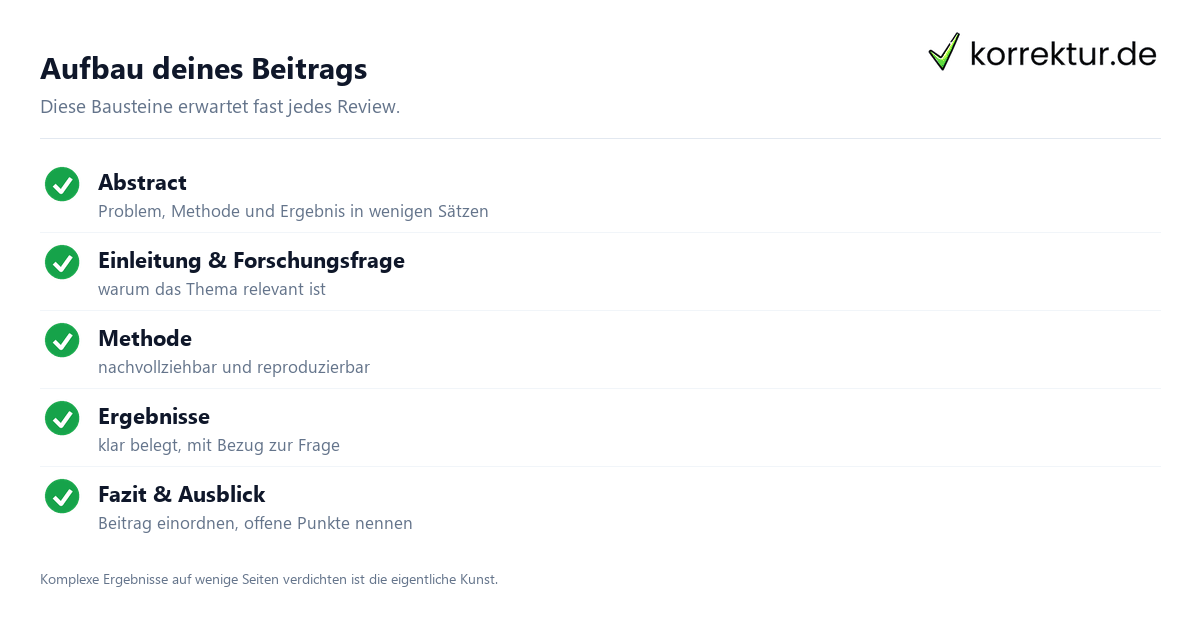Click the korrektur.de logo checkmark
This screenshot has width=1200, height=630.
(944, 52)
